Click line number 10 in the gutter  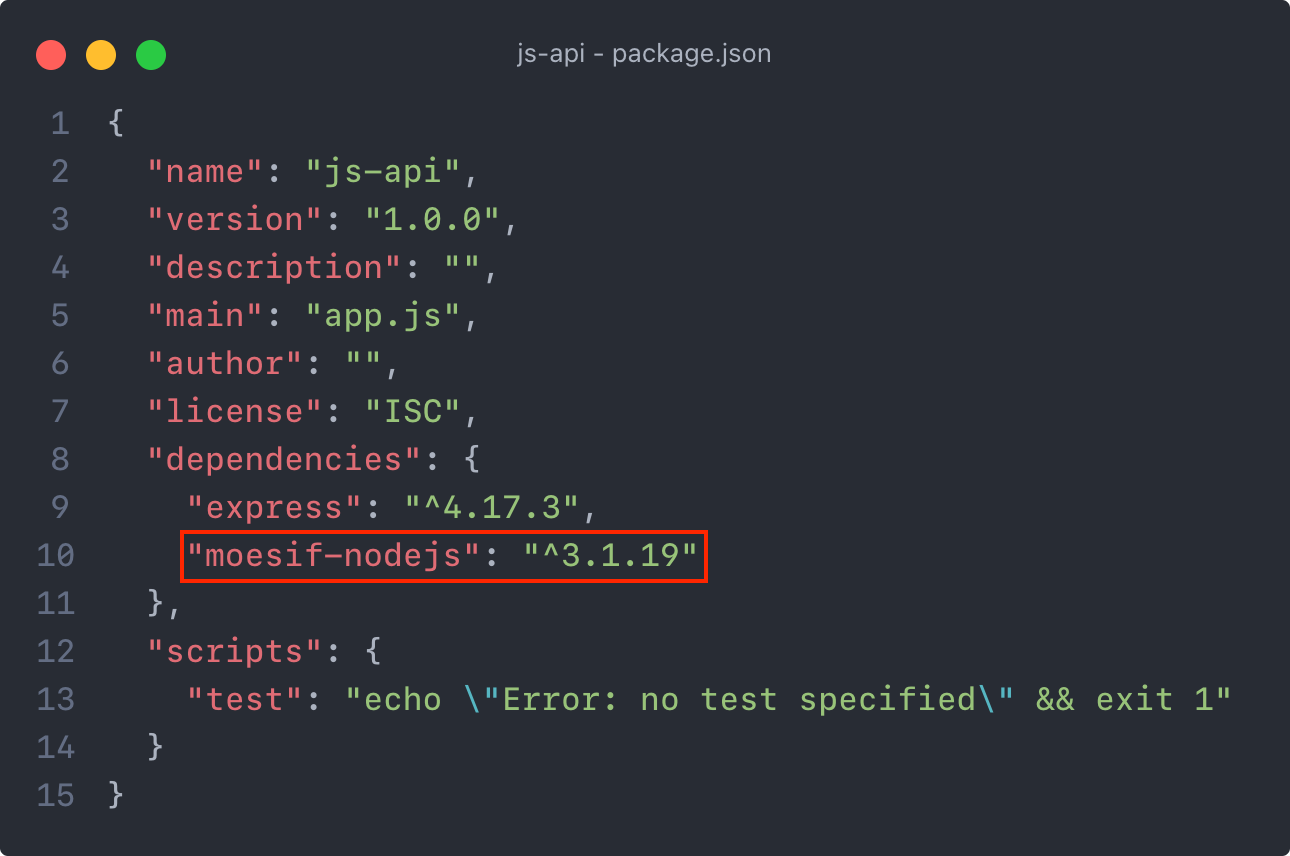point(56,556)
